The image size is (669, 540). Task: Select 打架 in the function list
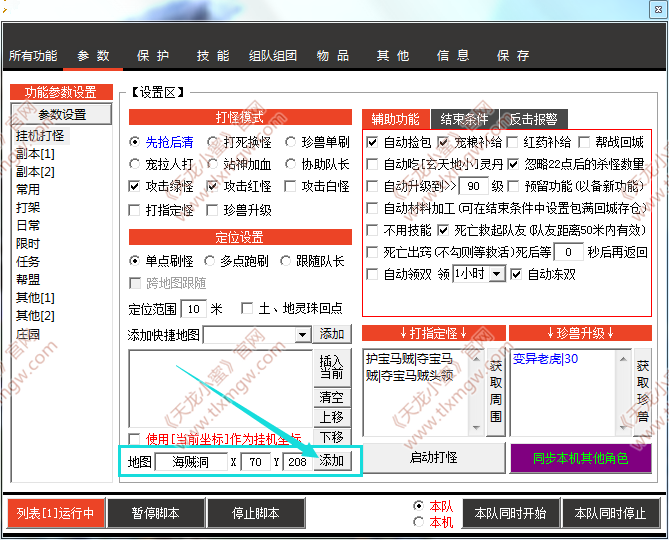(28, 207)
